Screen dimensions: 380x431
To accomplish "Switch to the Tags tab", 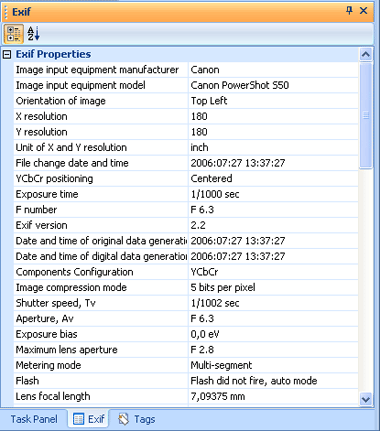I will click(137, 419).
